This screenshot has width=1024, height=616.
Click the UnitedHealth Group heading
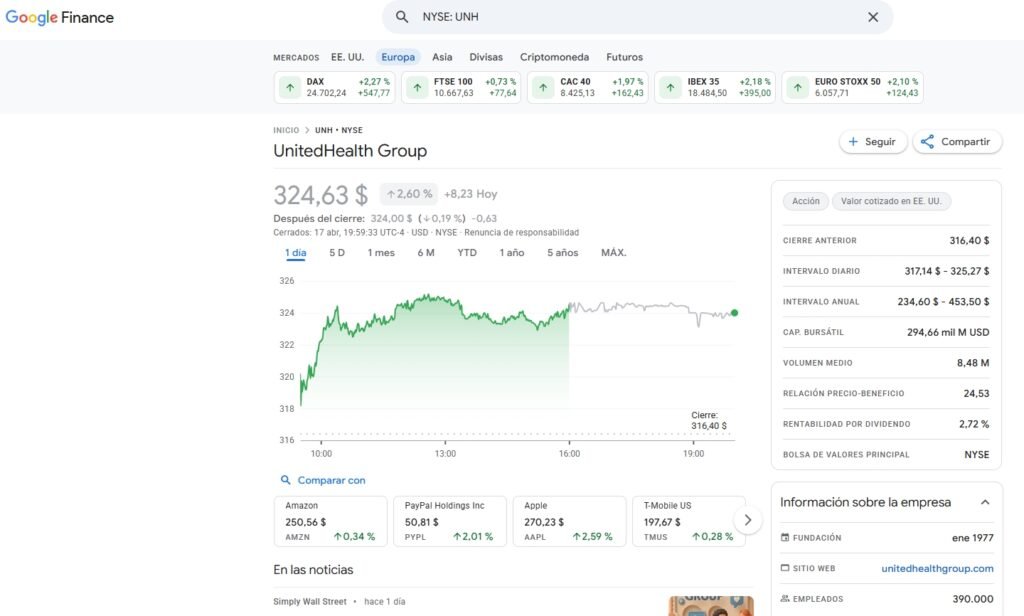(350, 151)
